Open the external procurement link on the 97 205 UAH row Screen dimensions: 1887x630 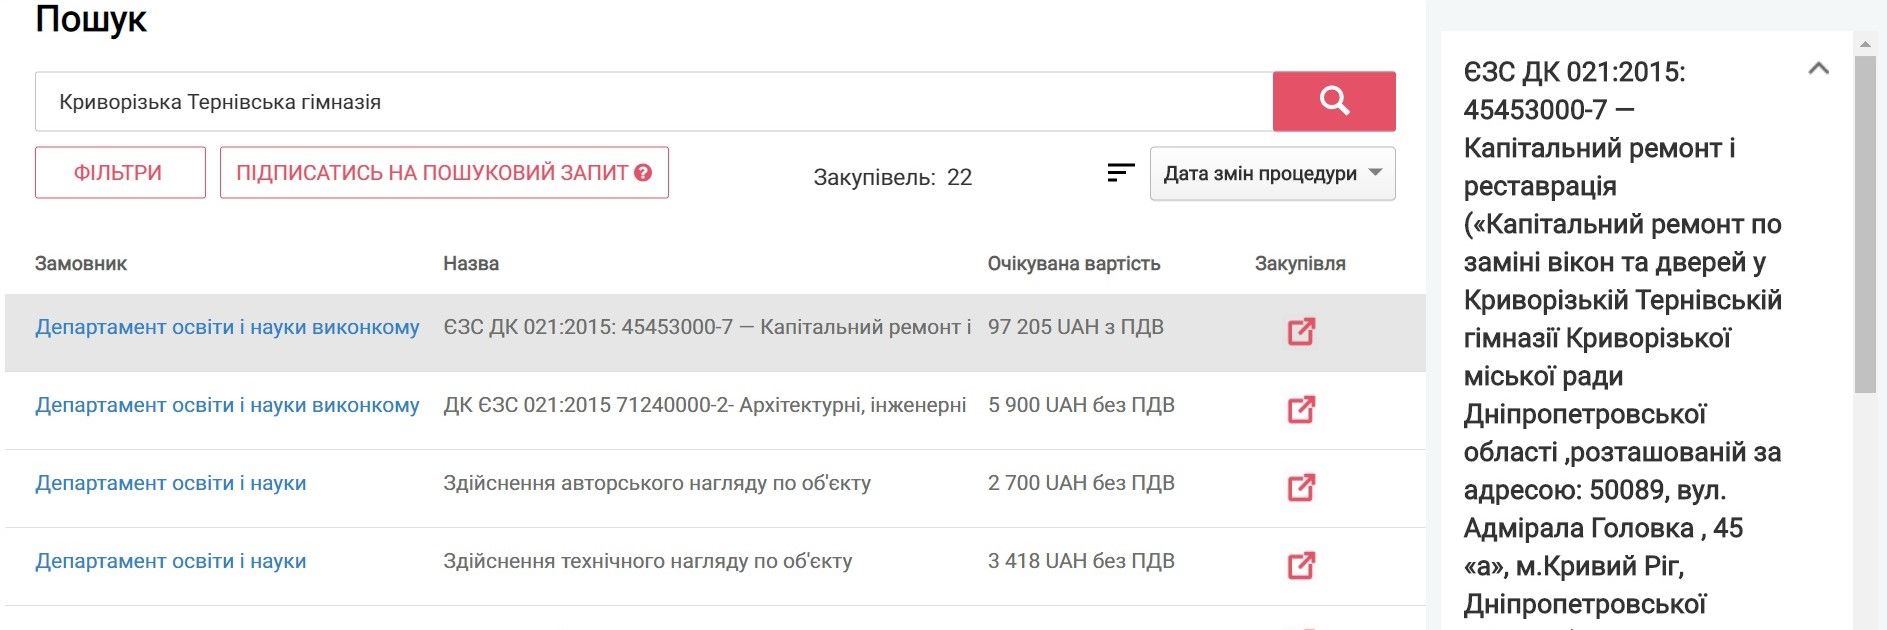pos(1301,330)
